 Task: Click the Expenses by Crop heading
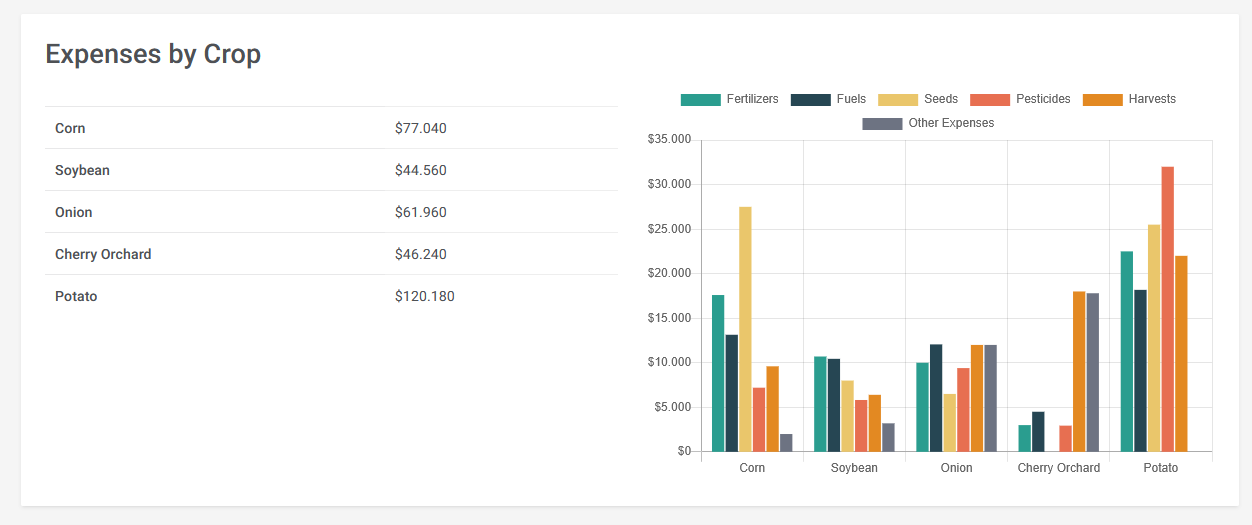click(x=153, y=54)
